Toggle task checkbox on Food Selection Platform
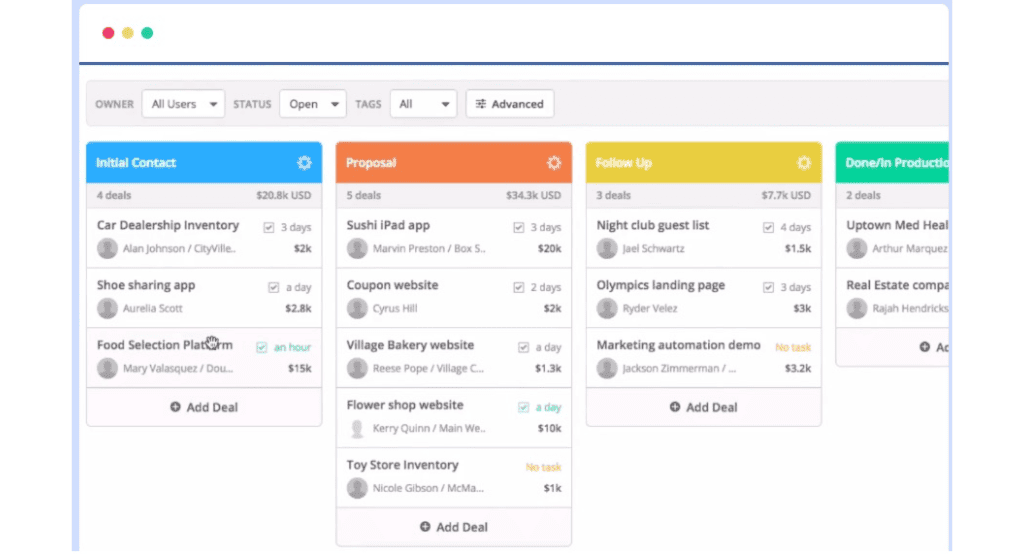Image resolution: width=1024 pixels, height=554 pixels. pyautogui.click(x=262, y=348)
